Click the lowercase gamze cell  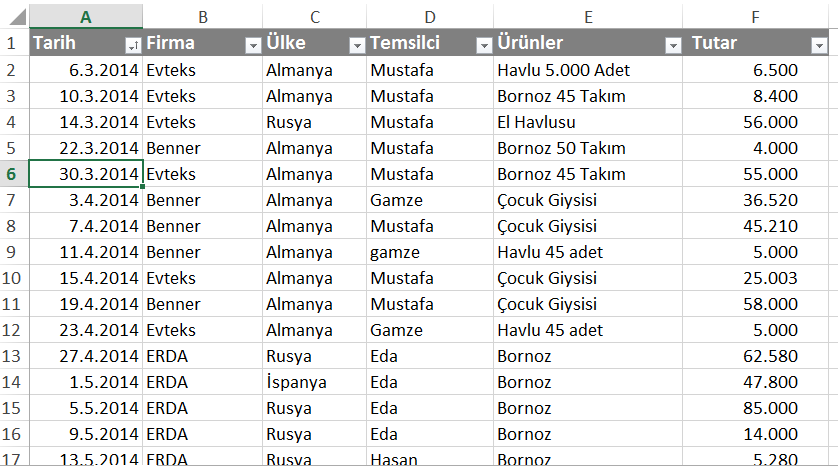click(x=428, y=252)
